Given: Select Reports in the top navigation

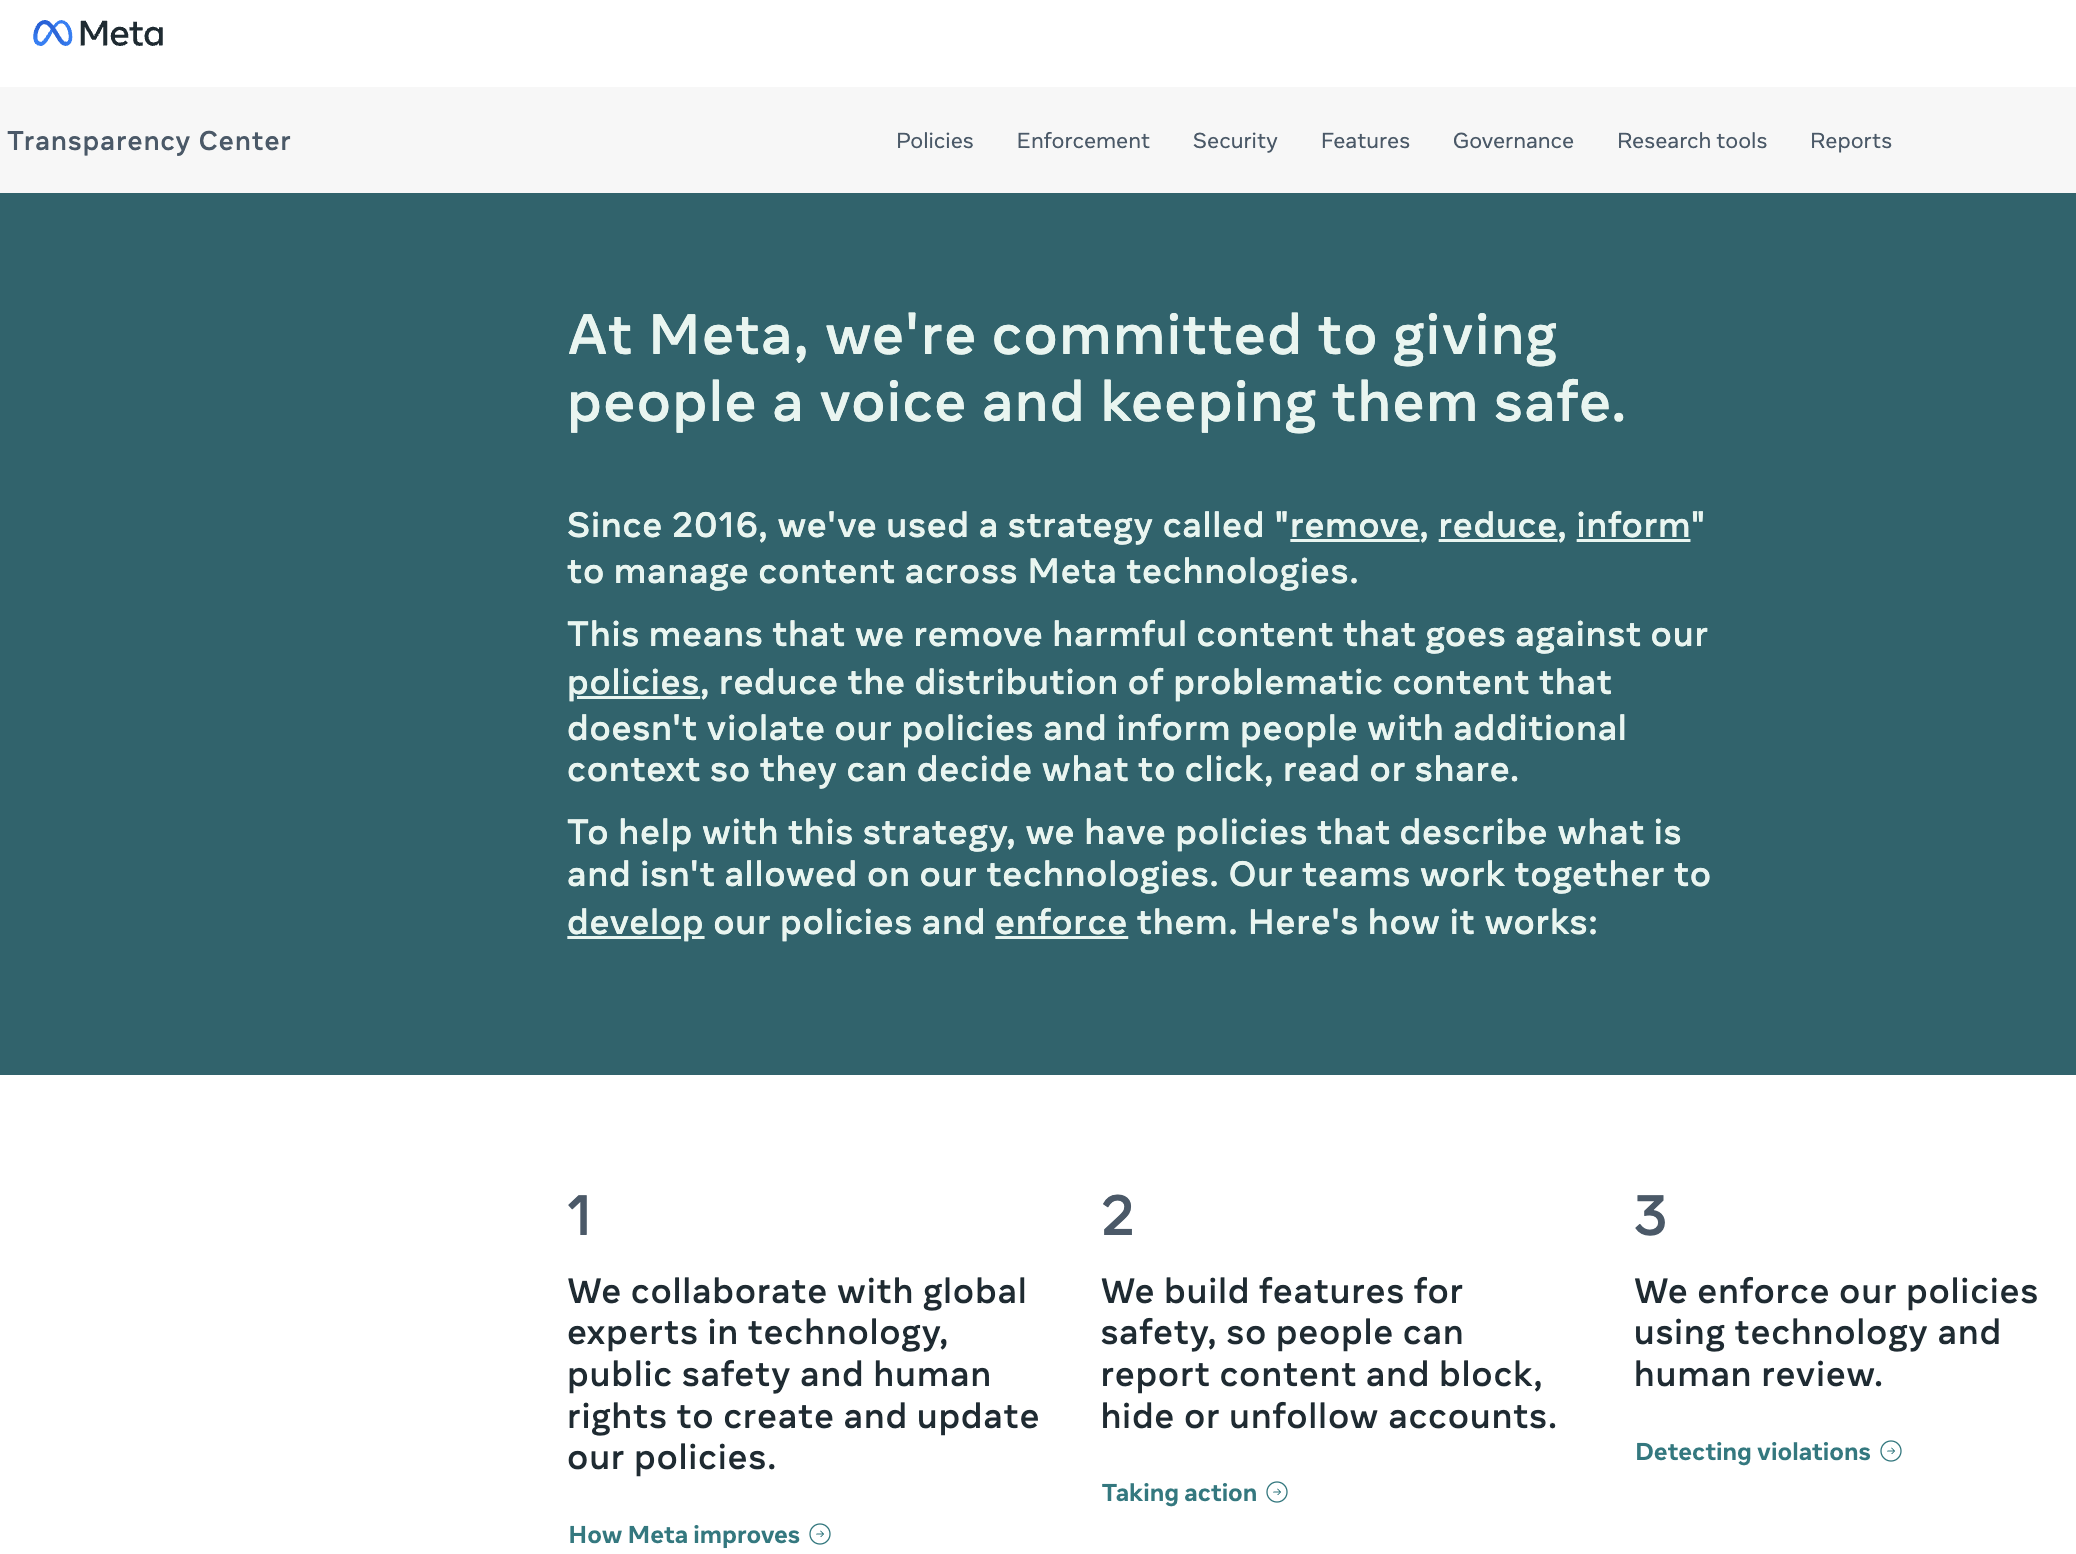Looking at the screenshot, I should point(1851,141).
